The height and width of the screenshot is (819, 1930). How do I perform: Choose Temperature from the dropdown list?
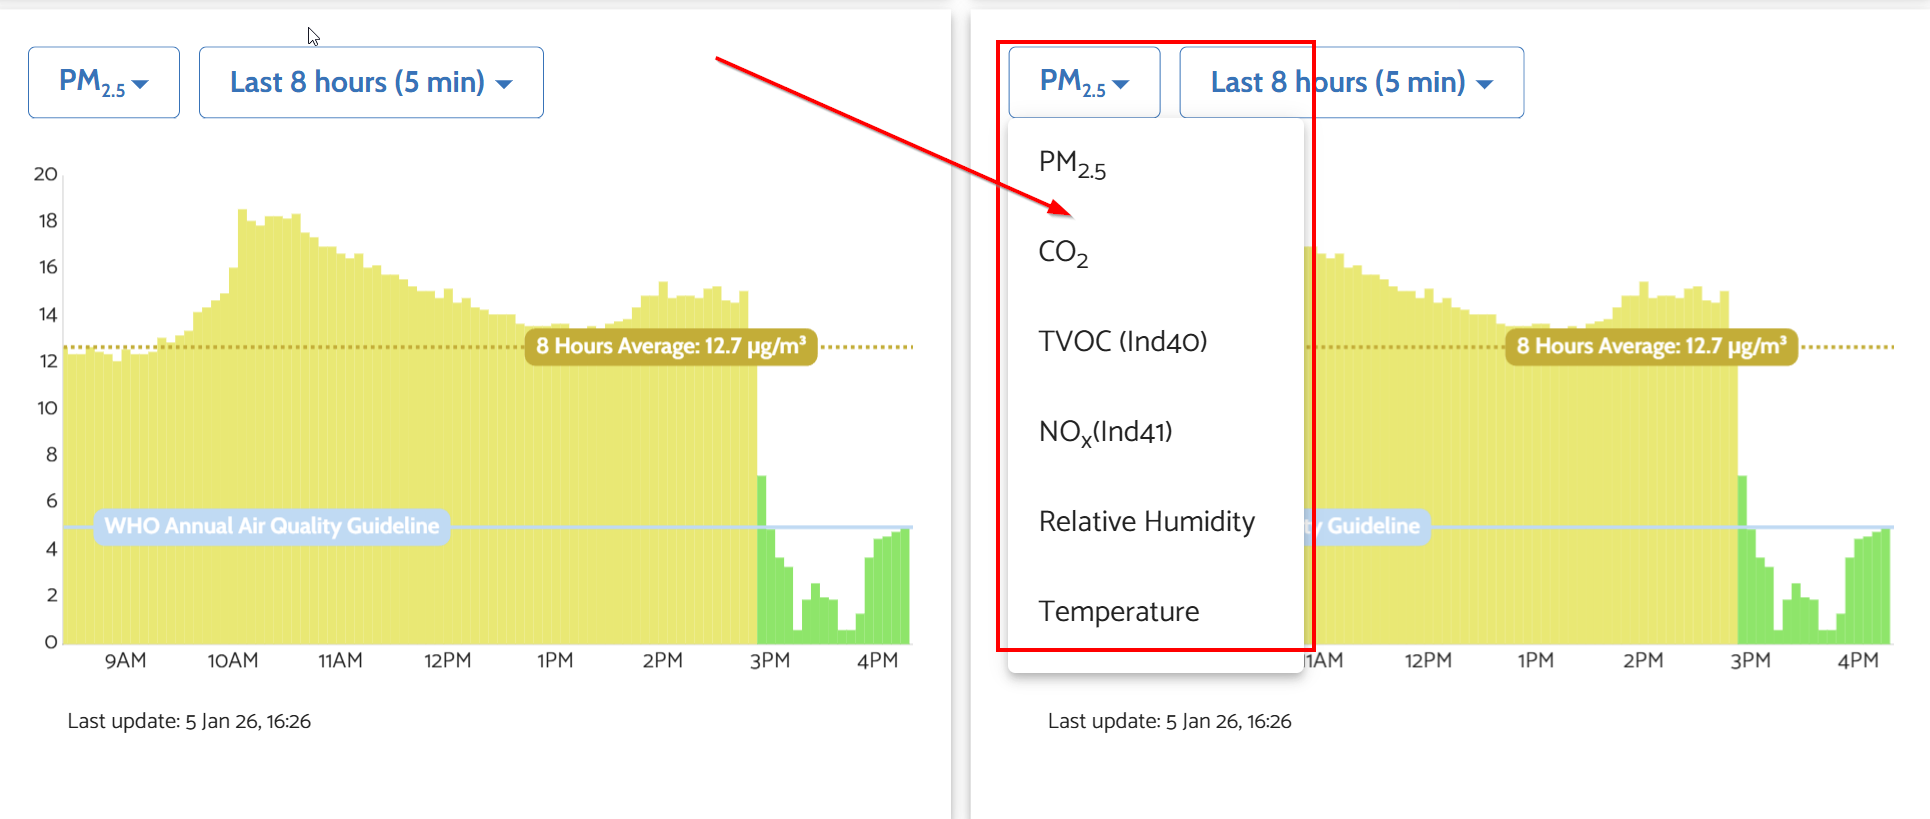point(1118,612)
